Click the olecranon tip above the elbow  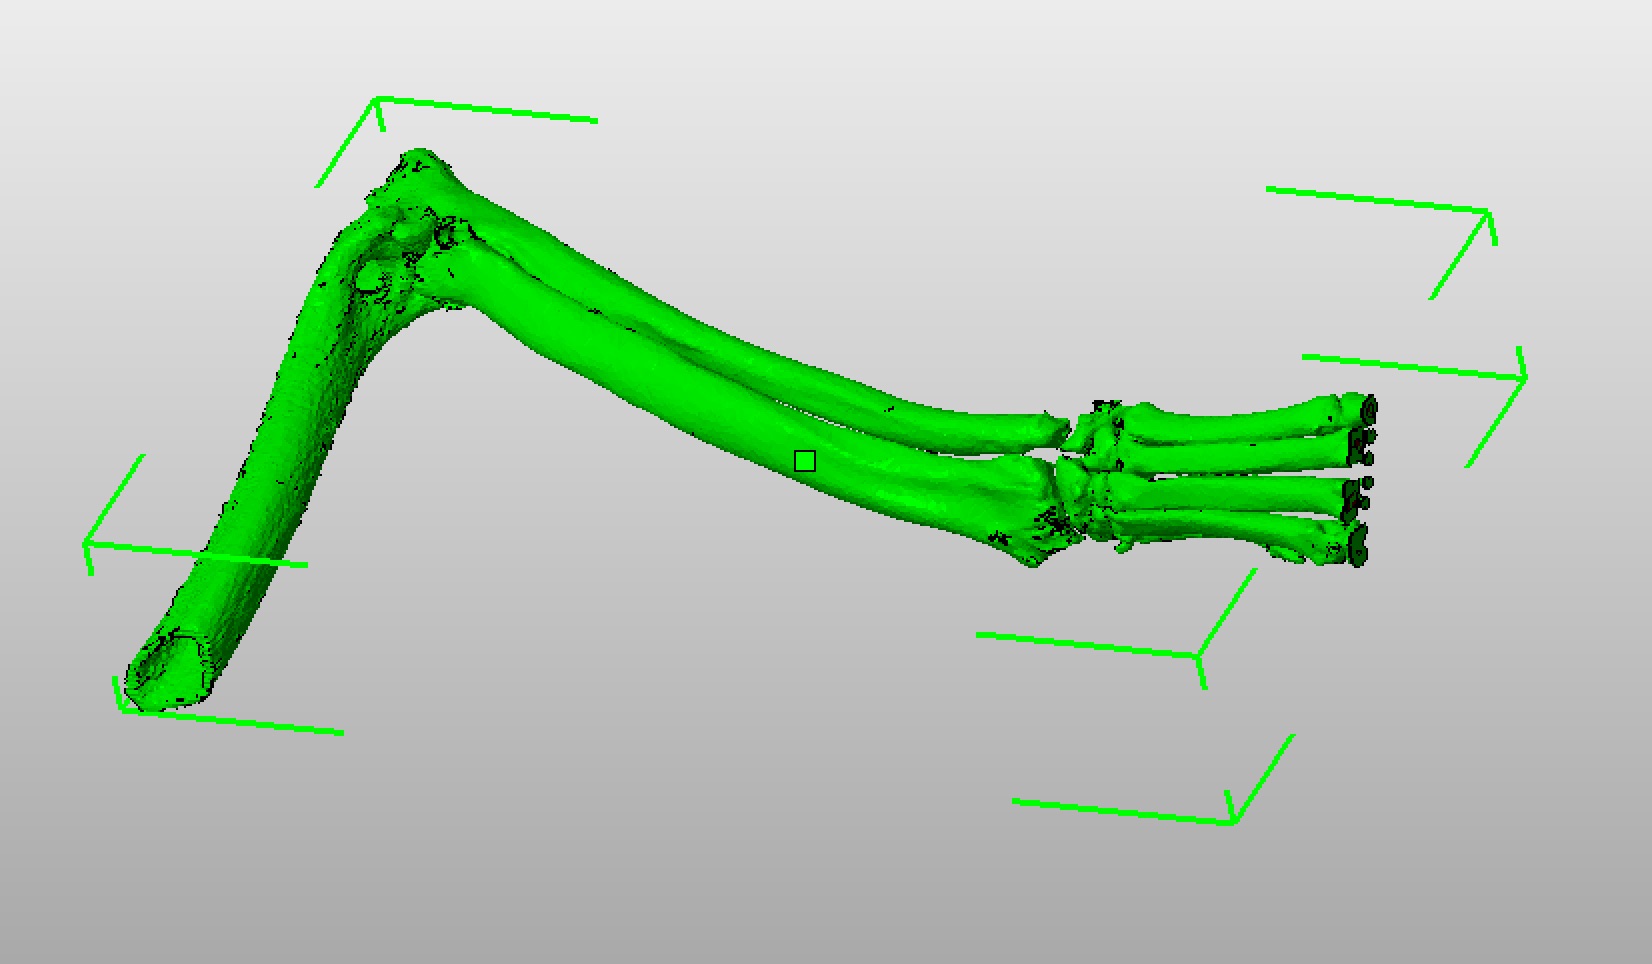pyautogui.click(x=420, y=162)
